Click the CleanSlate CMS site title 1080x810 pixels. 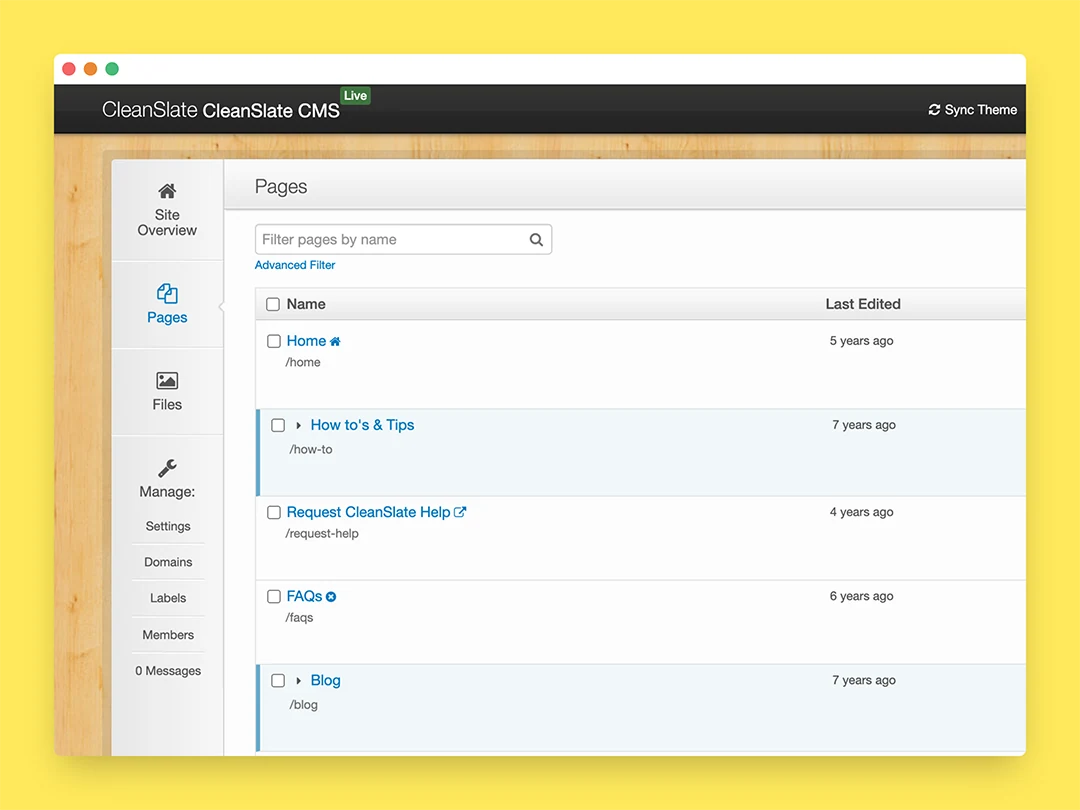[x=271, y=110]
